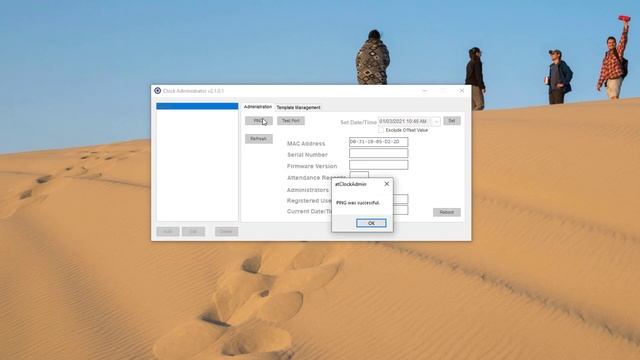Toggle the Exclude Offset Value checkbox
Screen dimensions: 640x360
point(381,130)
